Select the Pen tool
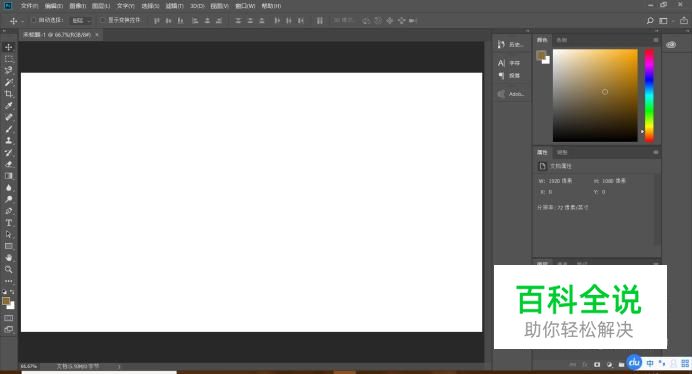Screen dimensions: 692x374 tap(8, 211)
